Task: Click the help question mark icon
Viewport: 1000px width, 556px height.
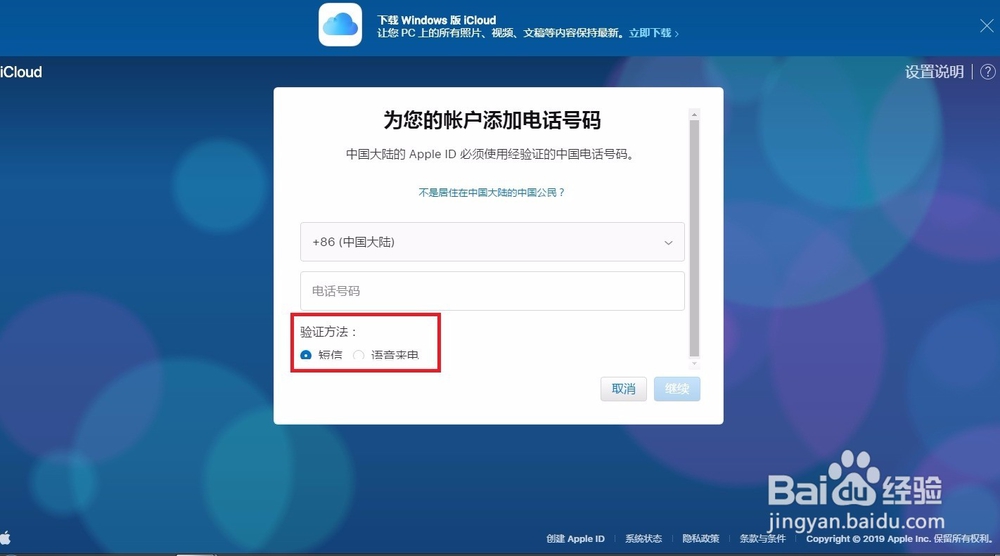Action: pyautogui.click(x=987, y=72)
